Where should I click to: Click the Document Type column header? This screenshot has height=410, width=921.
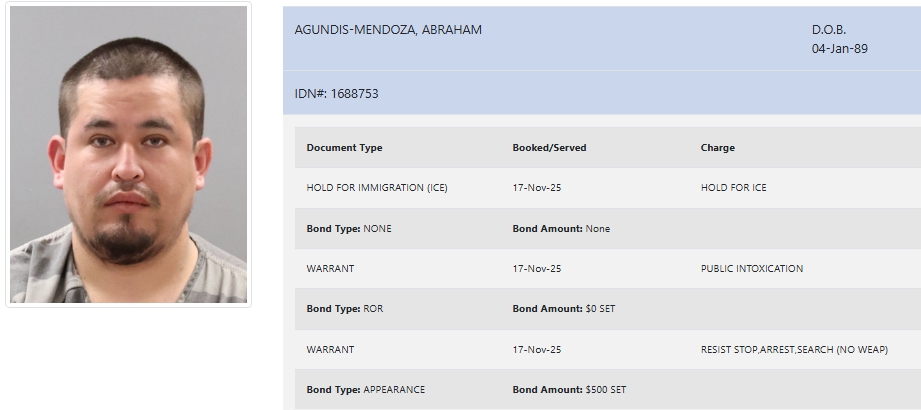[x=344, y=148]
